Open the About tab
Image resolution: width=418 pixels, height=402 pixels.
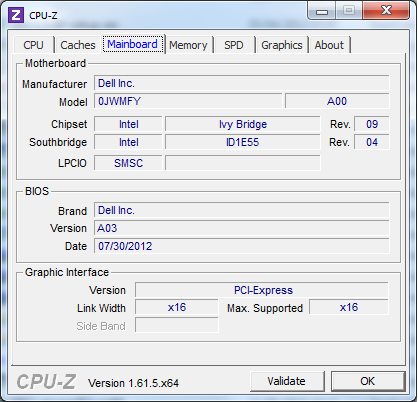coord(329,45)
